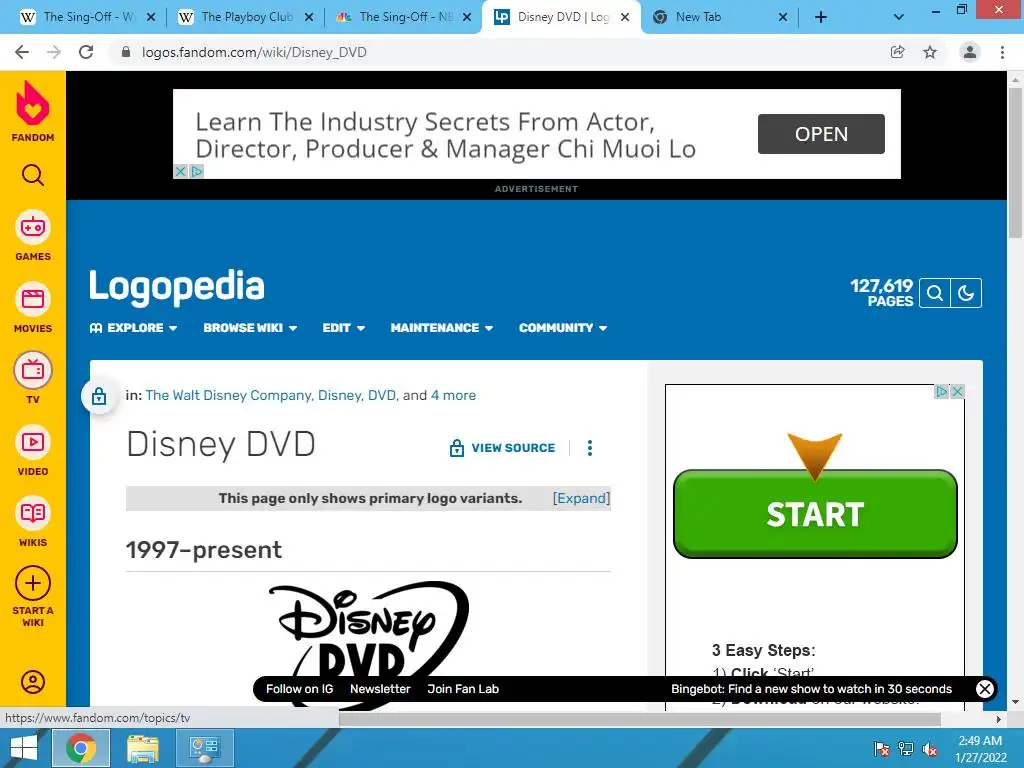Click the wiki search button beside page count
The image size is (1024, 768).
(935, 293)
